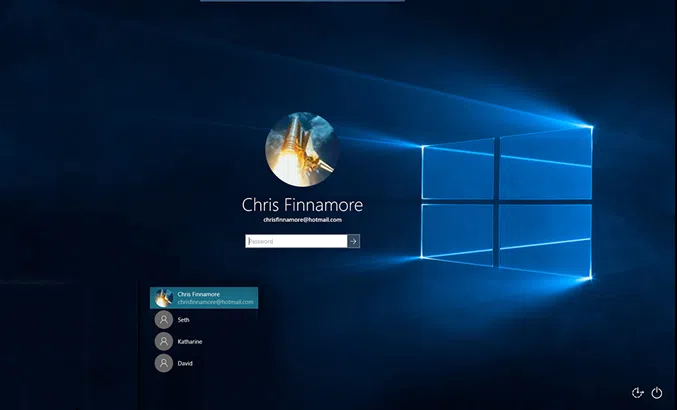Click Seth's avatar icon
This screenshot has width=677, height=410.
click(164, 320)
